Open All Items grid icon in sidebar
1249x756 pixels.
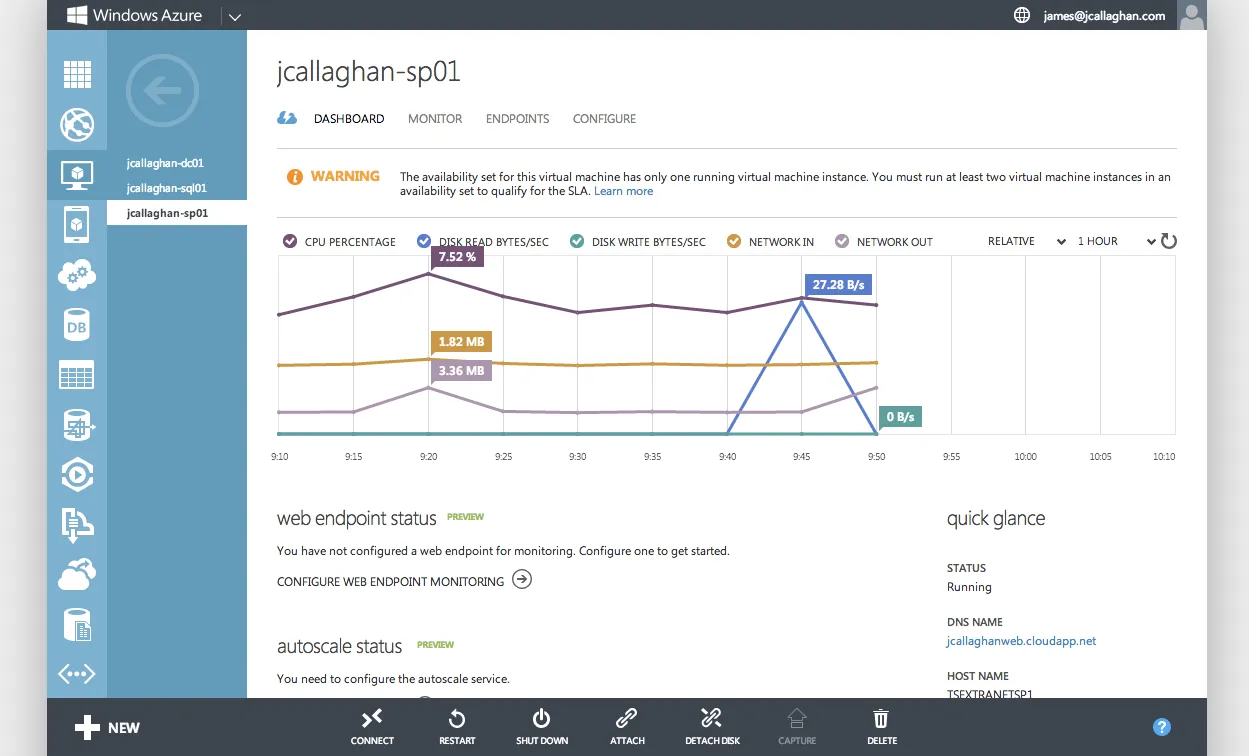point(77,74)
